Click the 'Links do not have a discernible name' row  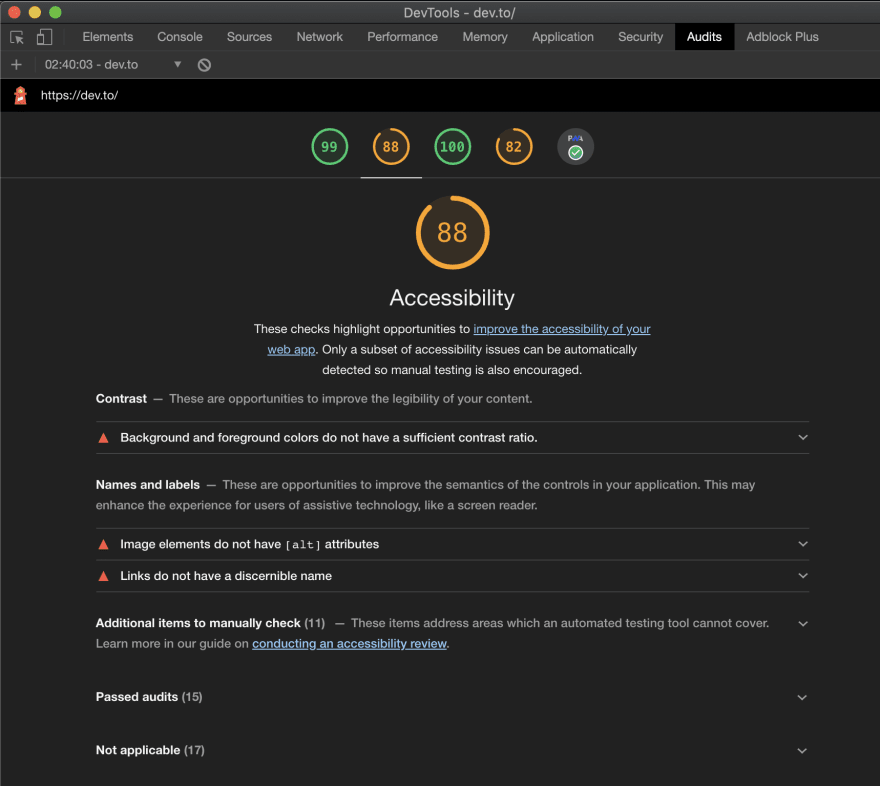(x=452, y=576)
